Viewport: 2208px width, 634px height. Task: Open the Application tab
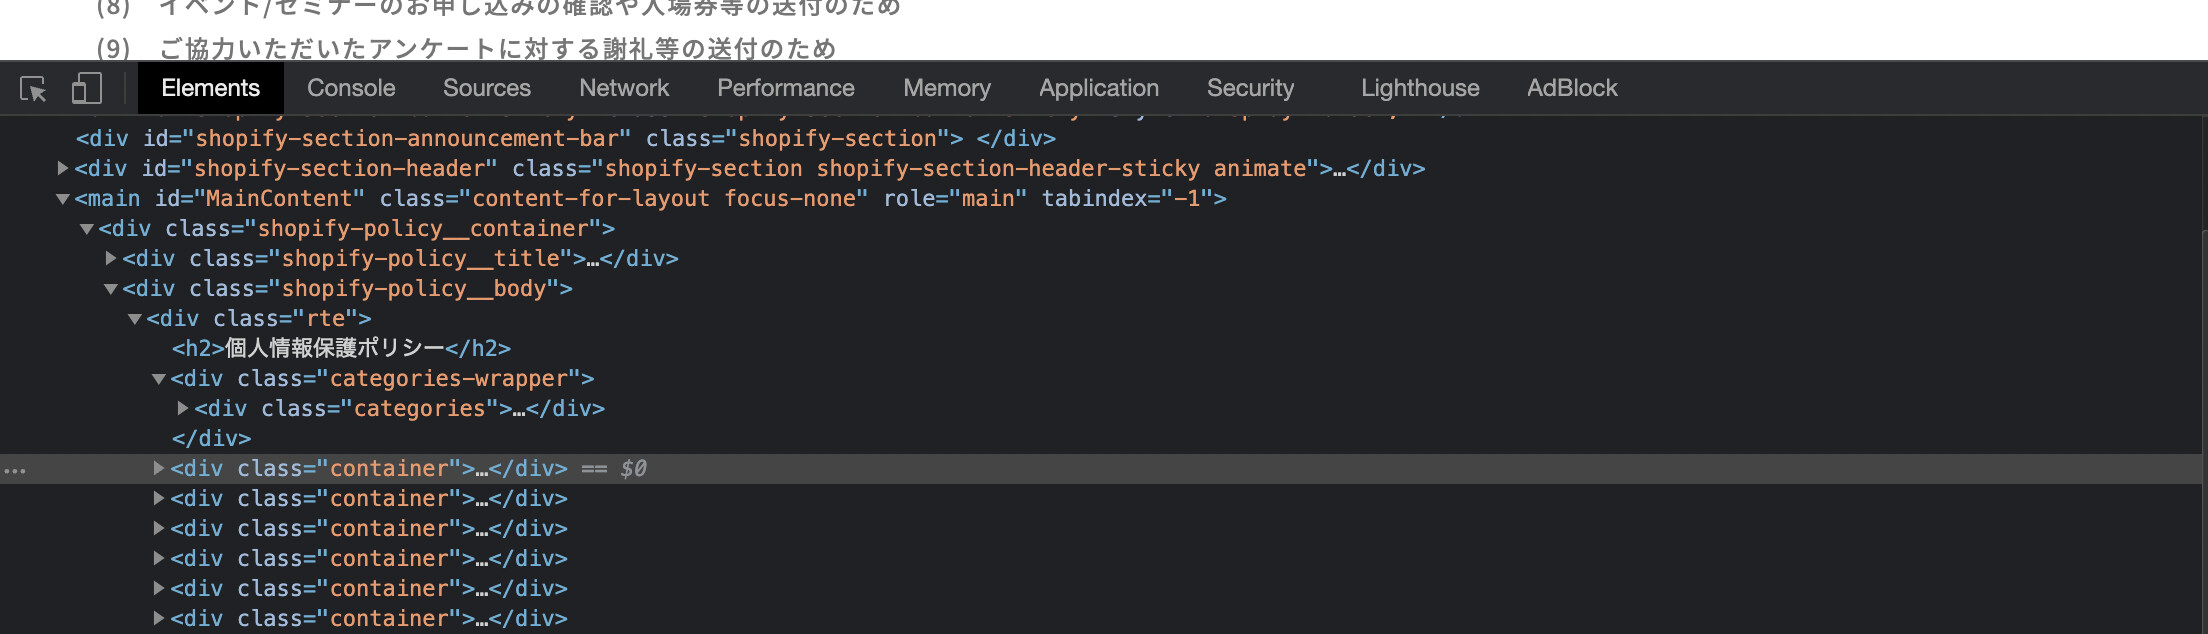(1098, 88)
